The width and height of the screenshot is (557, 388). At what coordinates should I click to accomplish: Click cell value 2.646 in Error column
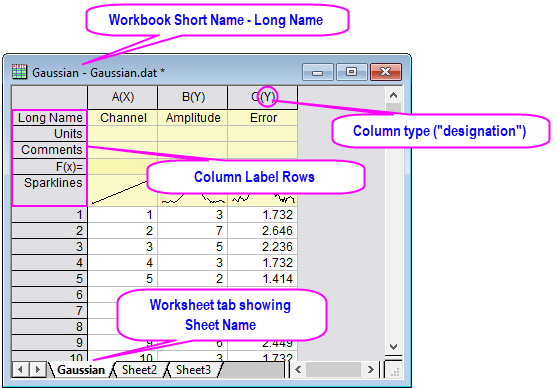click(x=263, y=231)
